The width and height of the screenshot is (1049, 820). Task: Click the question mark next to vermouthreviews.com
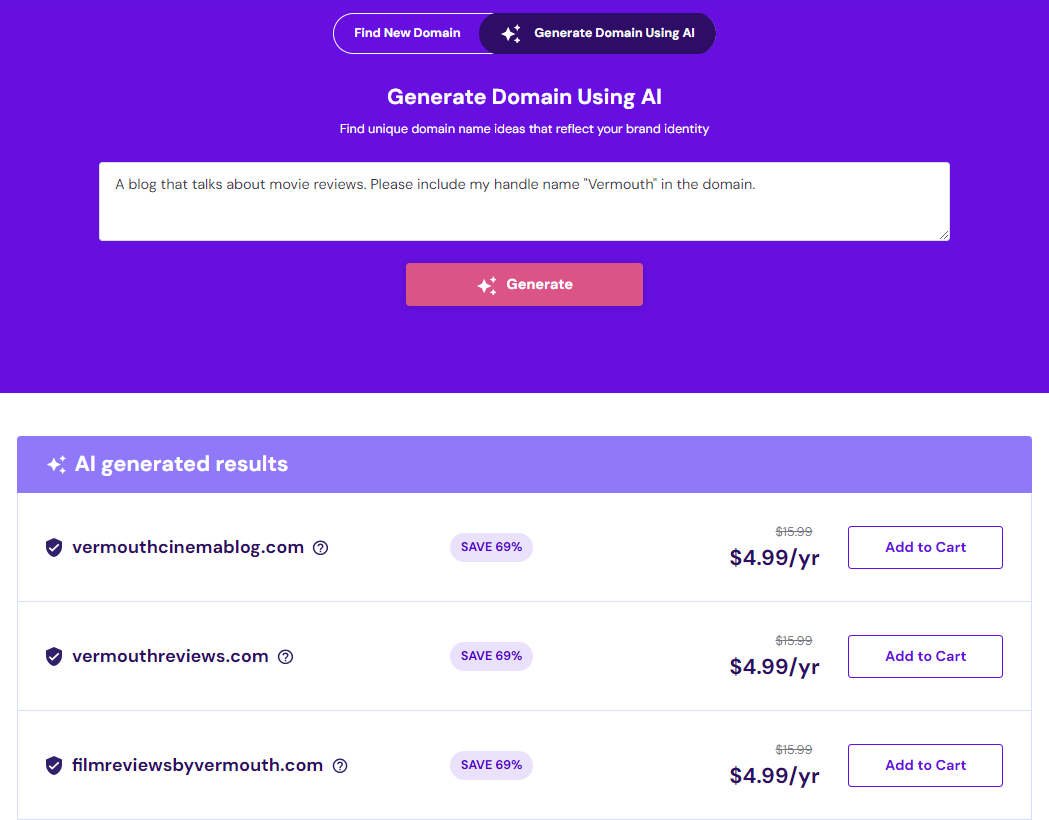coord(285,657)
